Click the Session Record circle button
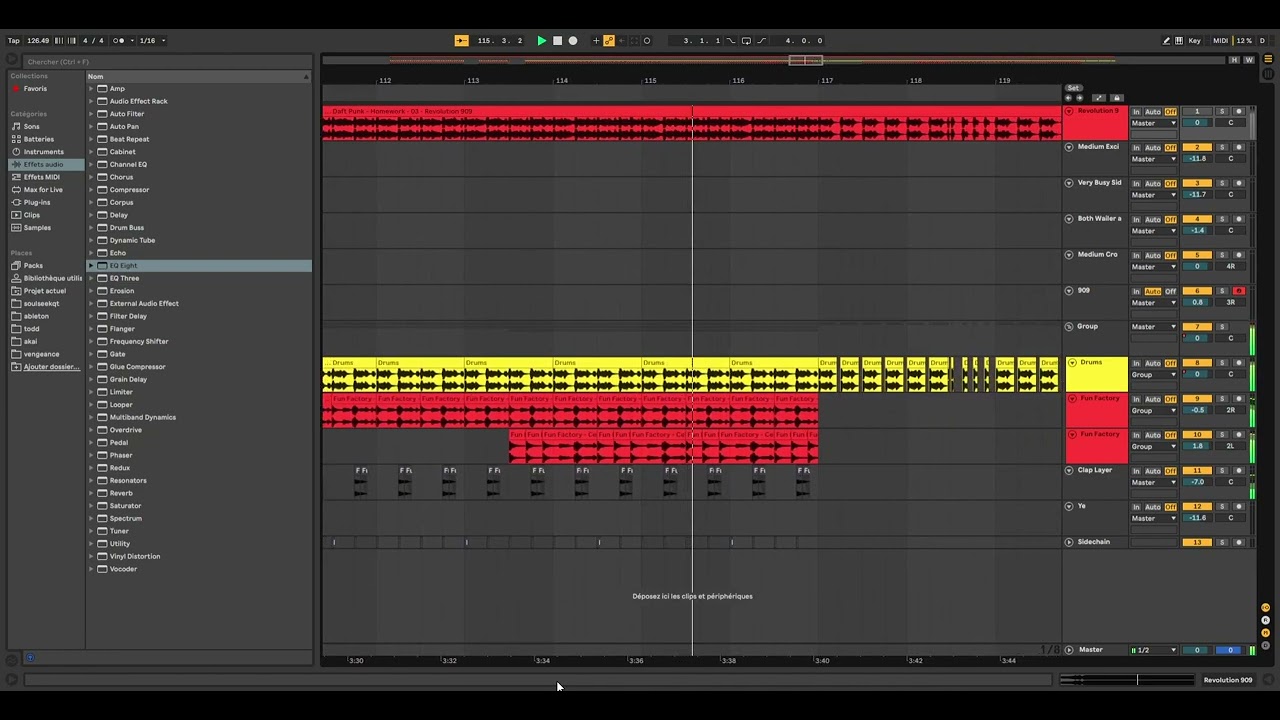 [x=647, y=41]
